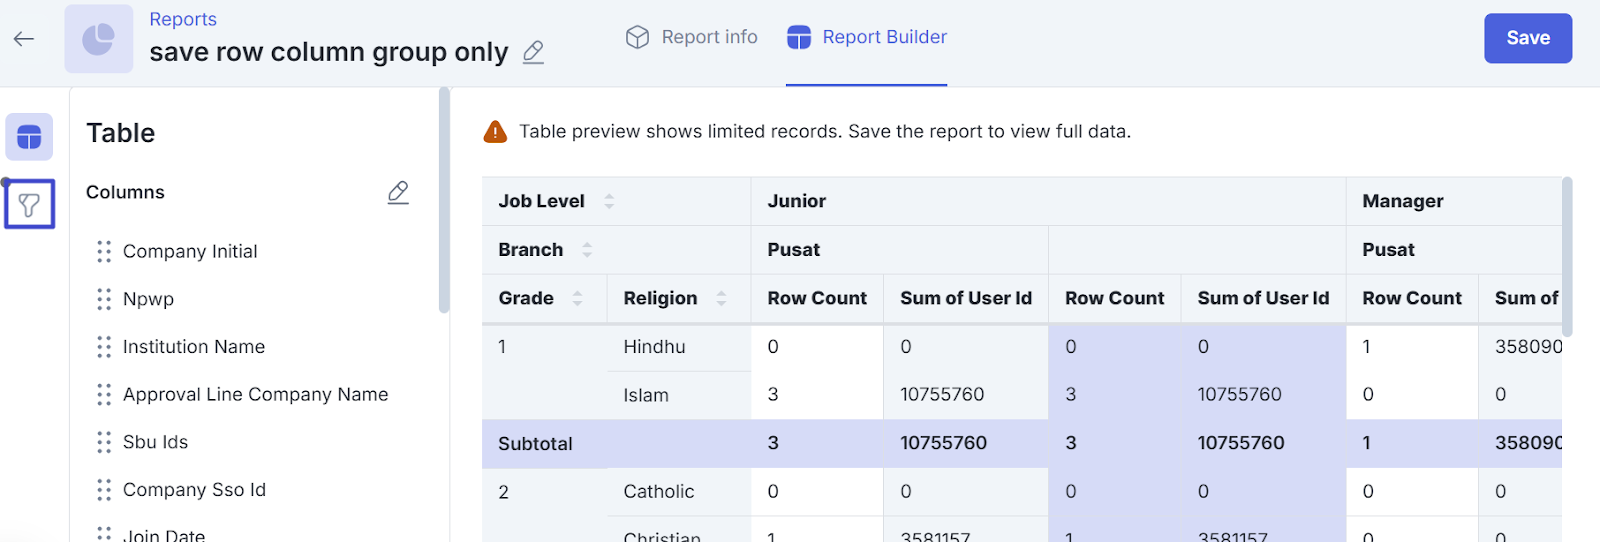Select the table layout sidebar icon
Image resolution: width=1600 pixels, height=542 pixels.
[29, 137]
